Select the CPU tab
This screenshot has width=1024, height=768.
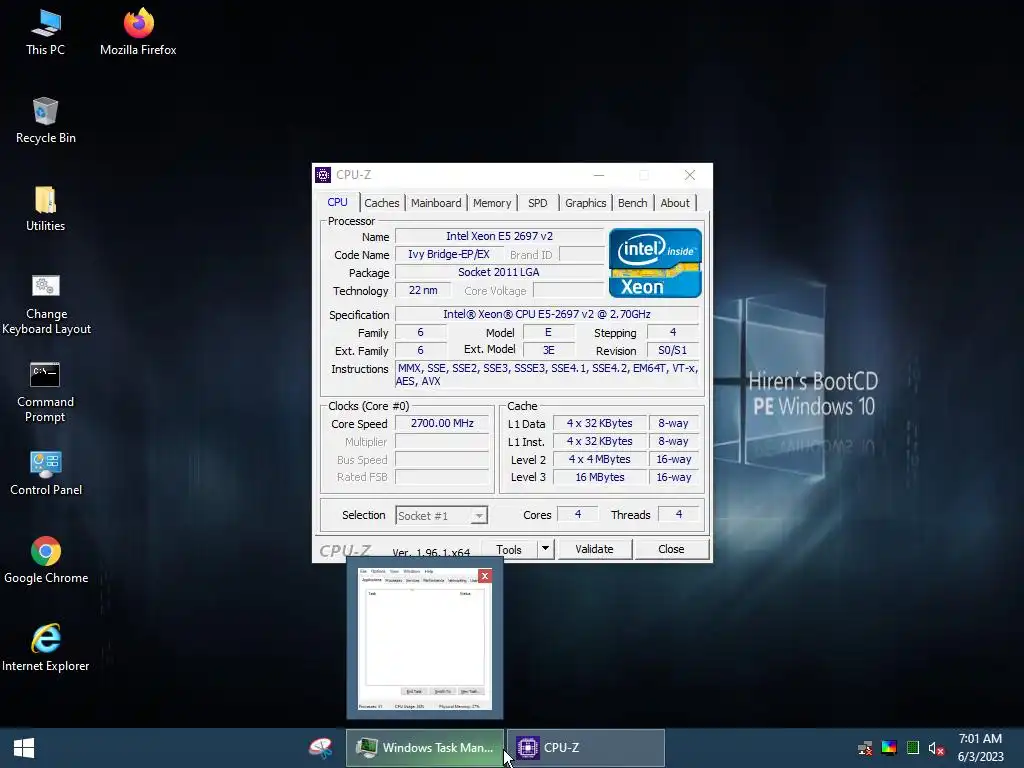click(337, 202)
